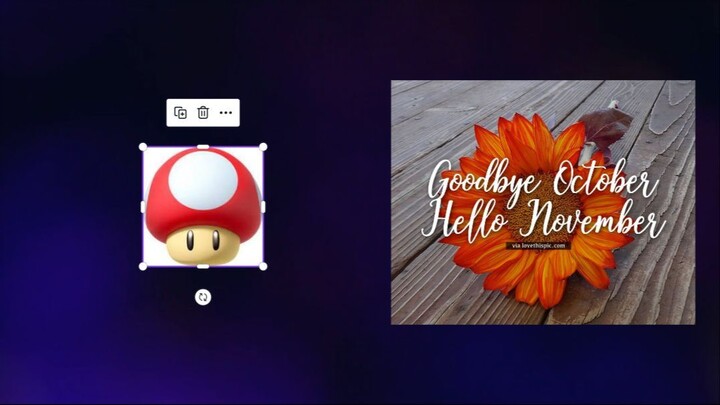Select the mushroom image
The image size is (720, 405).
click(203, 207)
